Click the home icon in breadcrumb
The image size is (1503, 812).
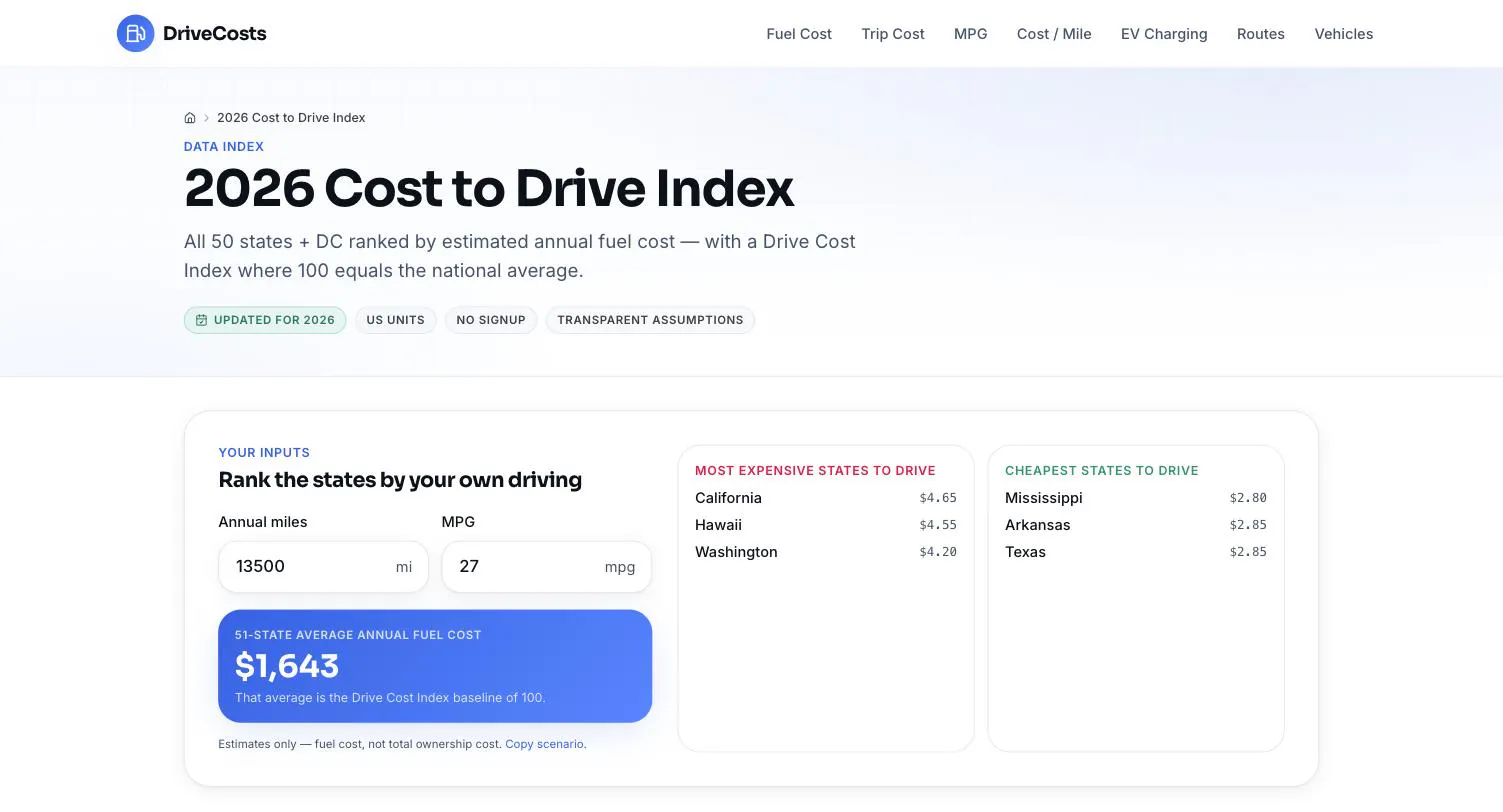click(x=190, y=117)
